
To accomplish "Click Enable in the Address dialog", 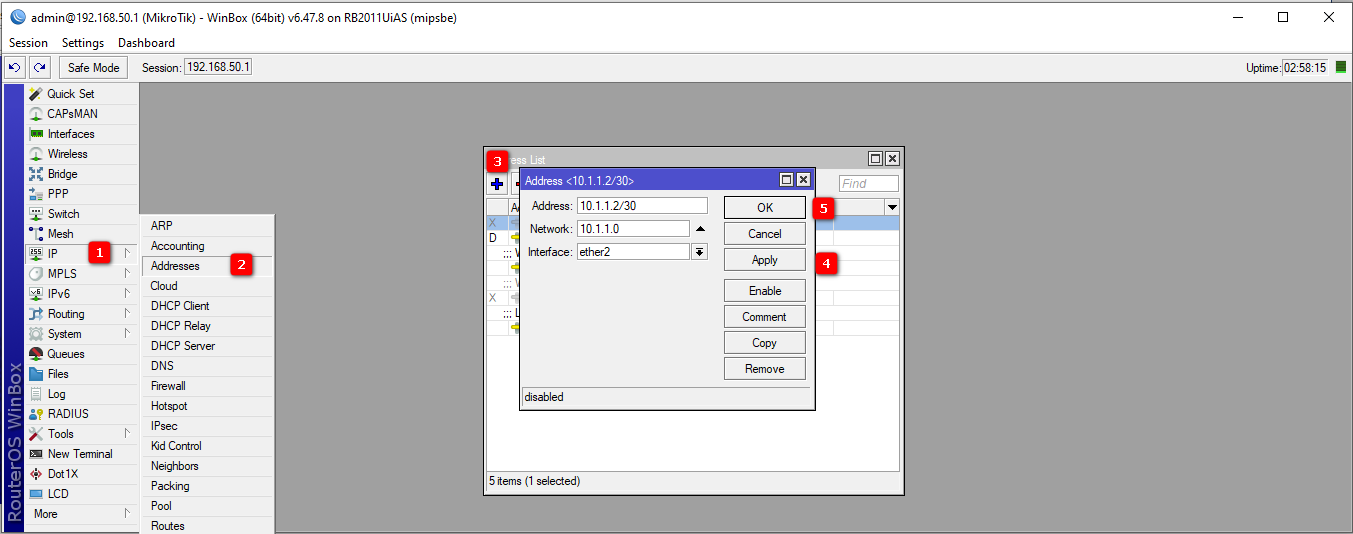I will point(764,291).
